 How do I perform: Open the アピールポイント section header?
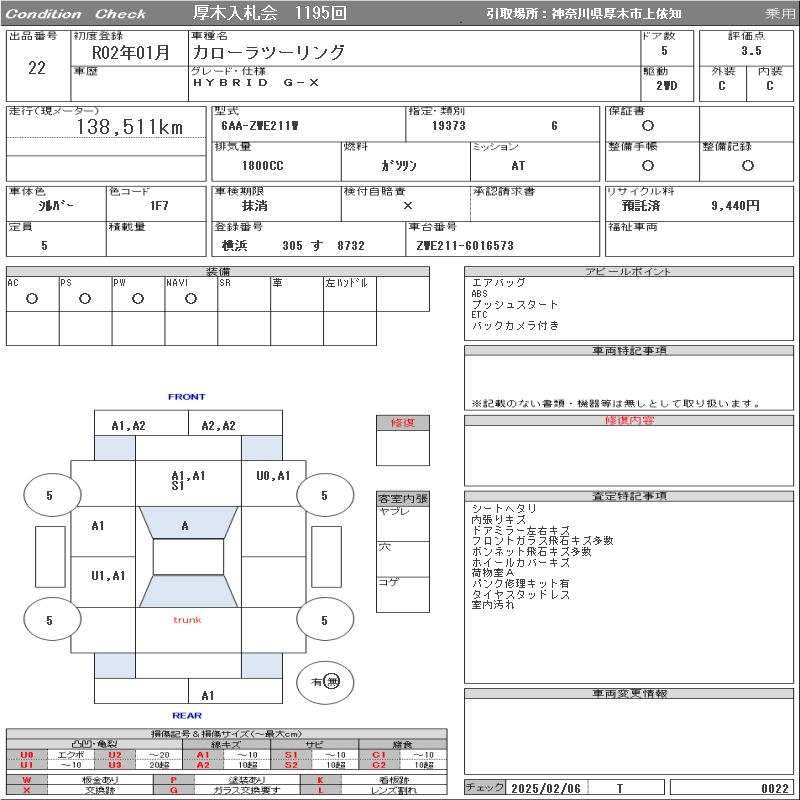629,272
